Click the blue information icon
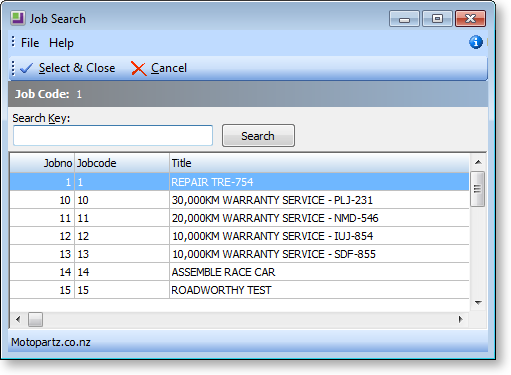Viewport: 511px width, 375px height. point(476,42)
